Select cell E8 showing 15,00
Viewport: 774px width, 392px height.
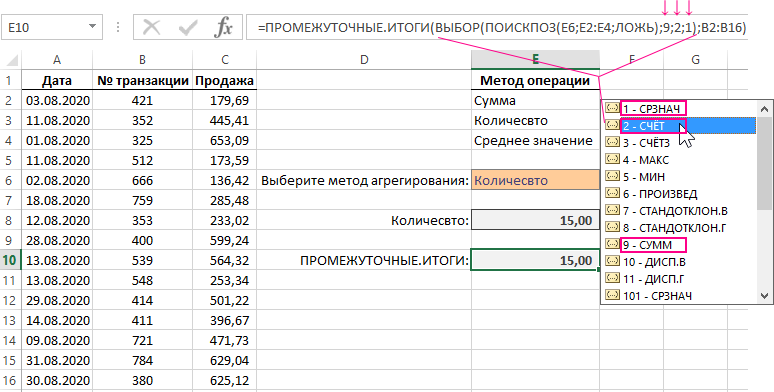536,220
